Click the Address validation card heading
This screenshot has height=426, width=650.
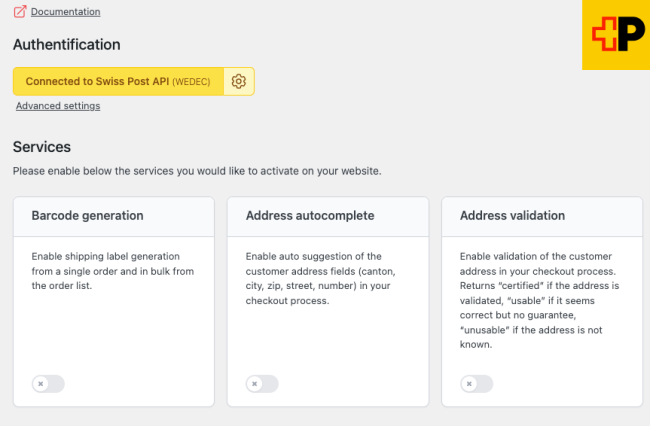(x=512, y=216)
